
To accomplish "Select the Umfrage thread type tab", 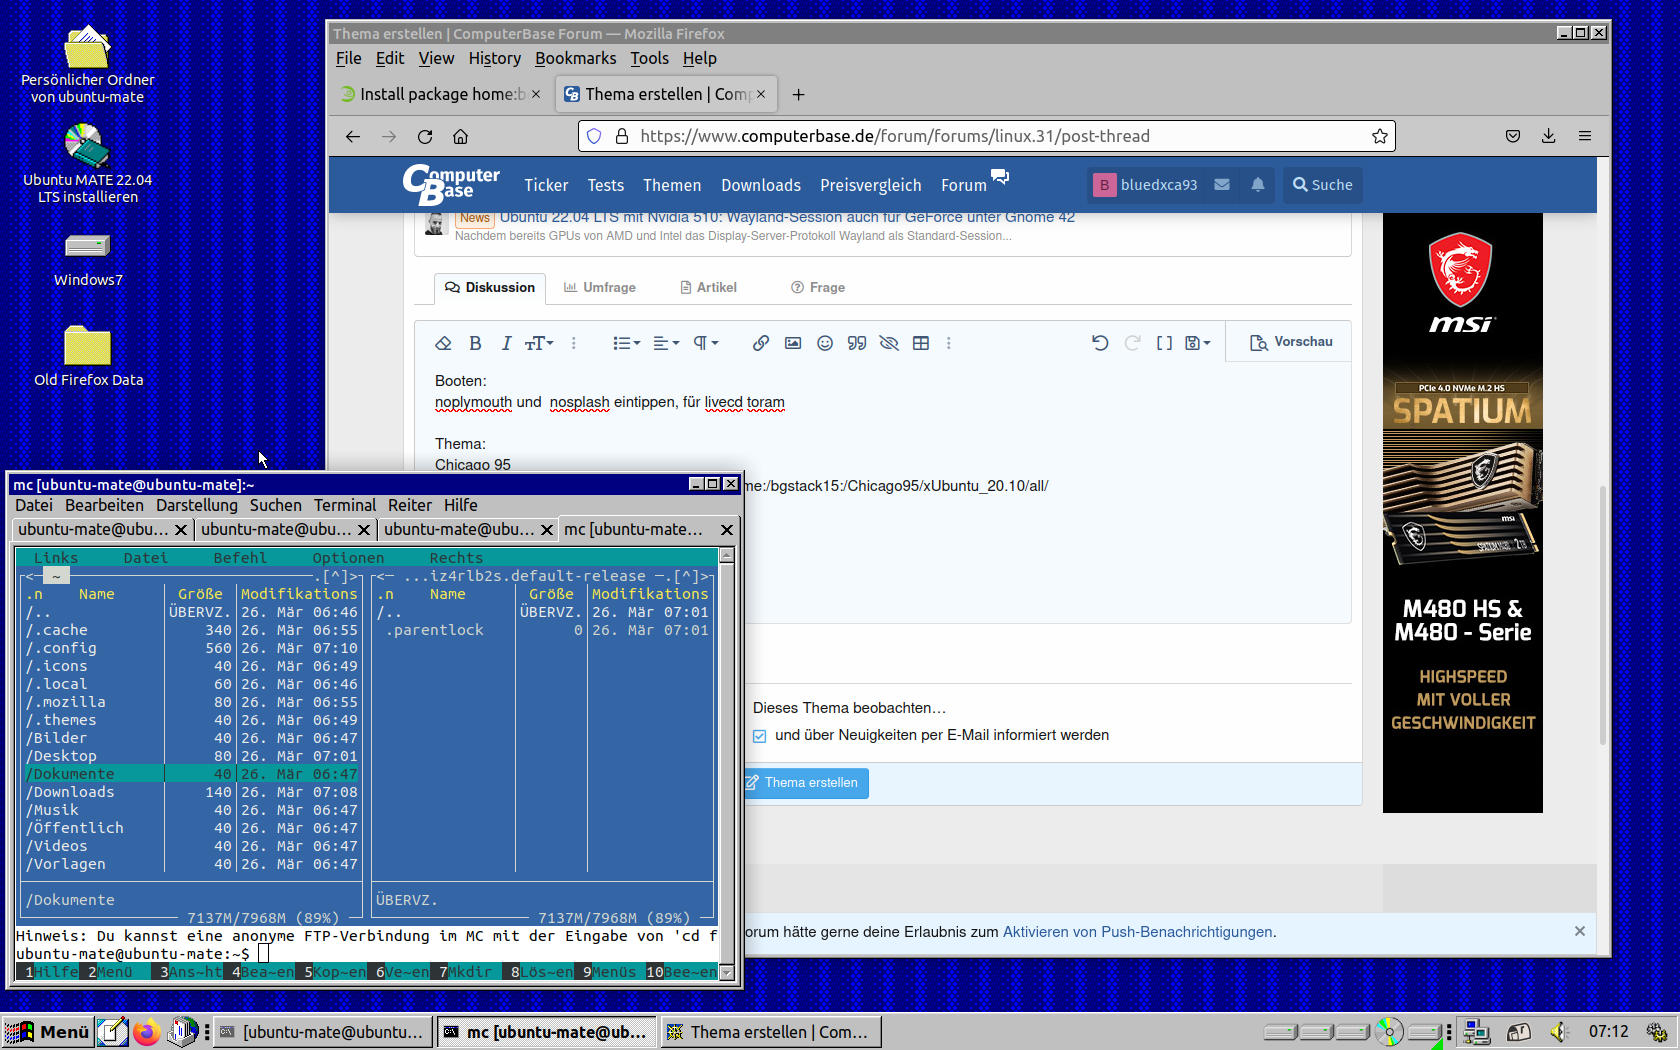I will 599,288.
